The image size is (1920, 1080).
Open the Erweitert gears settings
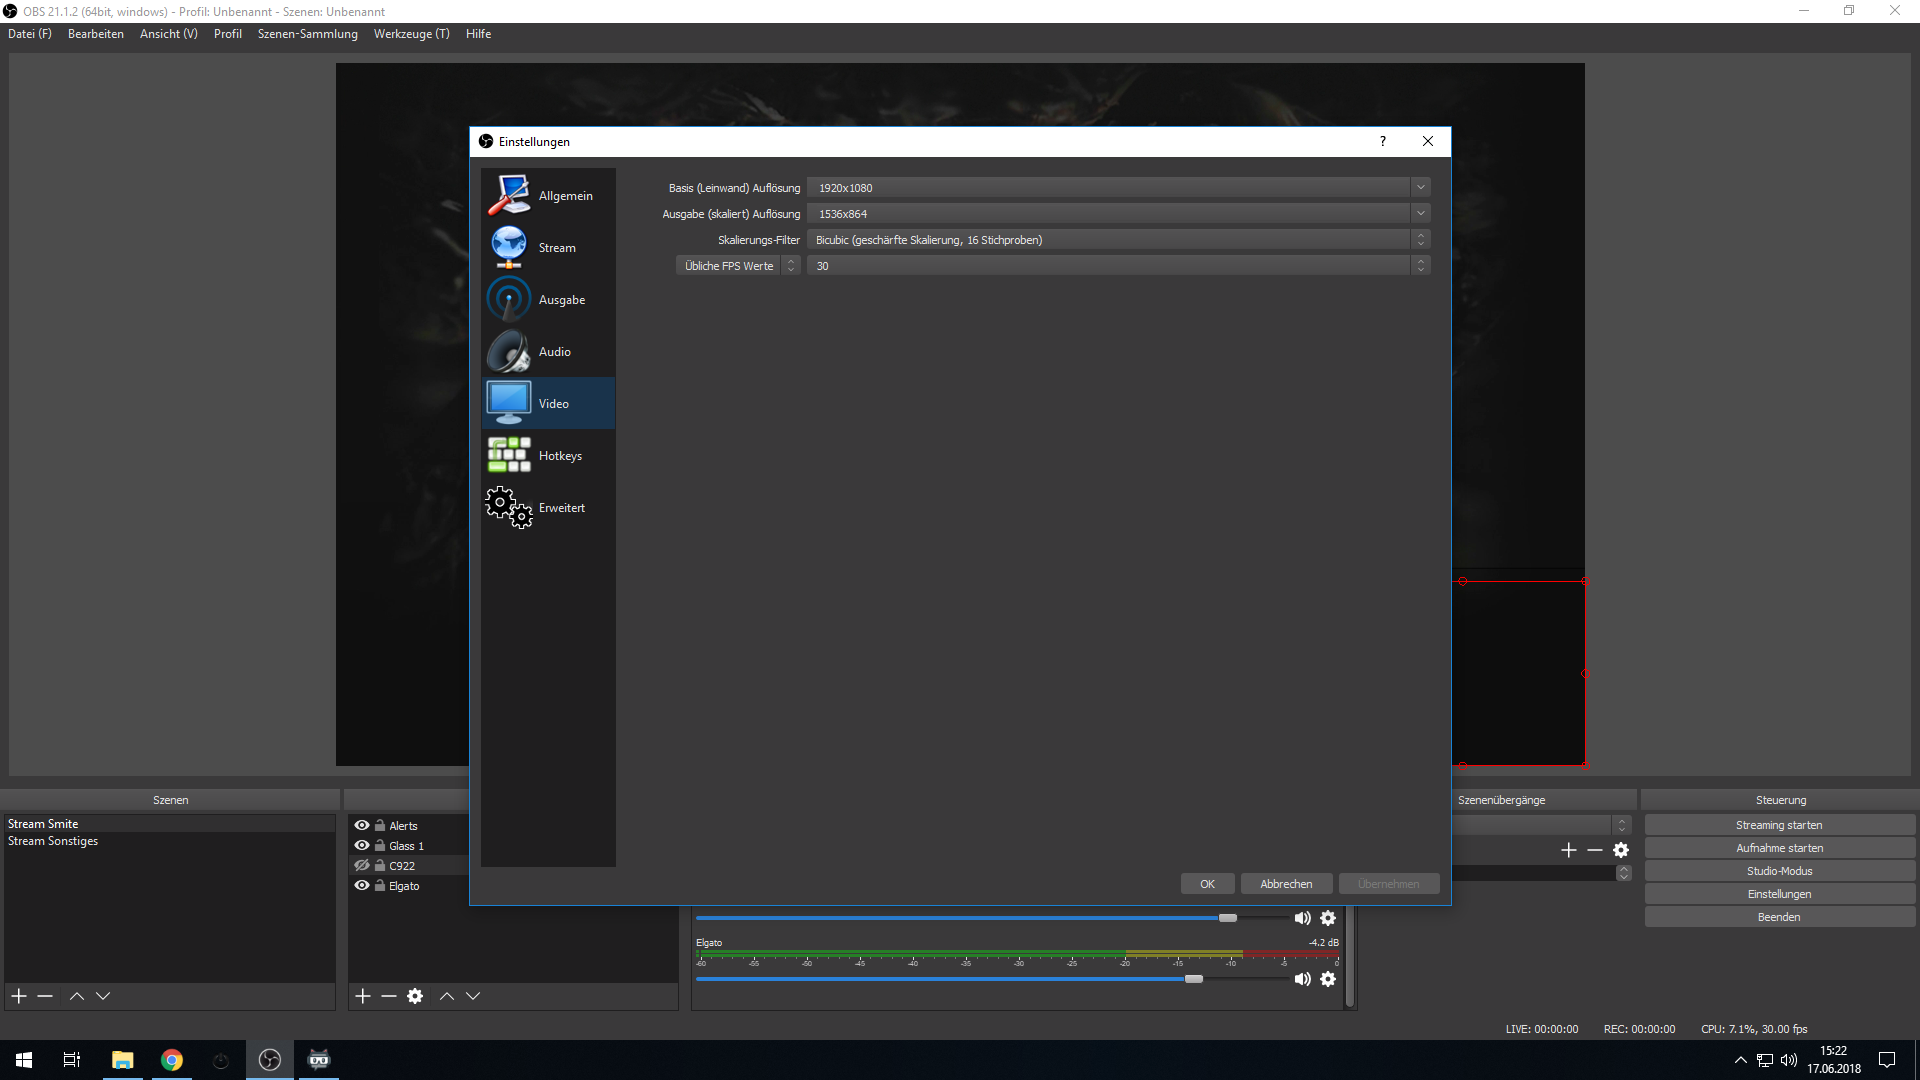tap(509, 507)
